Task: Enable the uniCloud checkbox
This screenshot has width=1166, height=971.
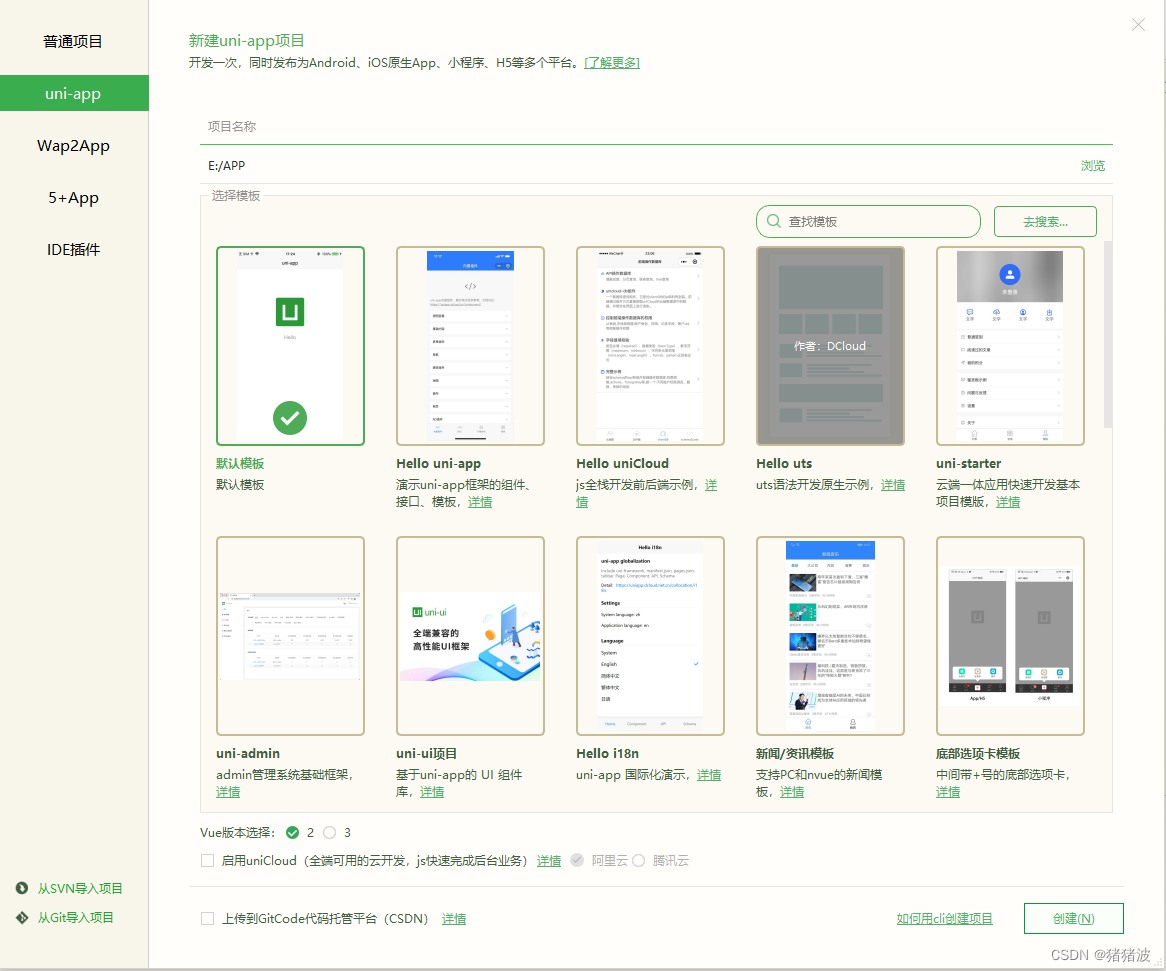Action: pos(207,860)
